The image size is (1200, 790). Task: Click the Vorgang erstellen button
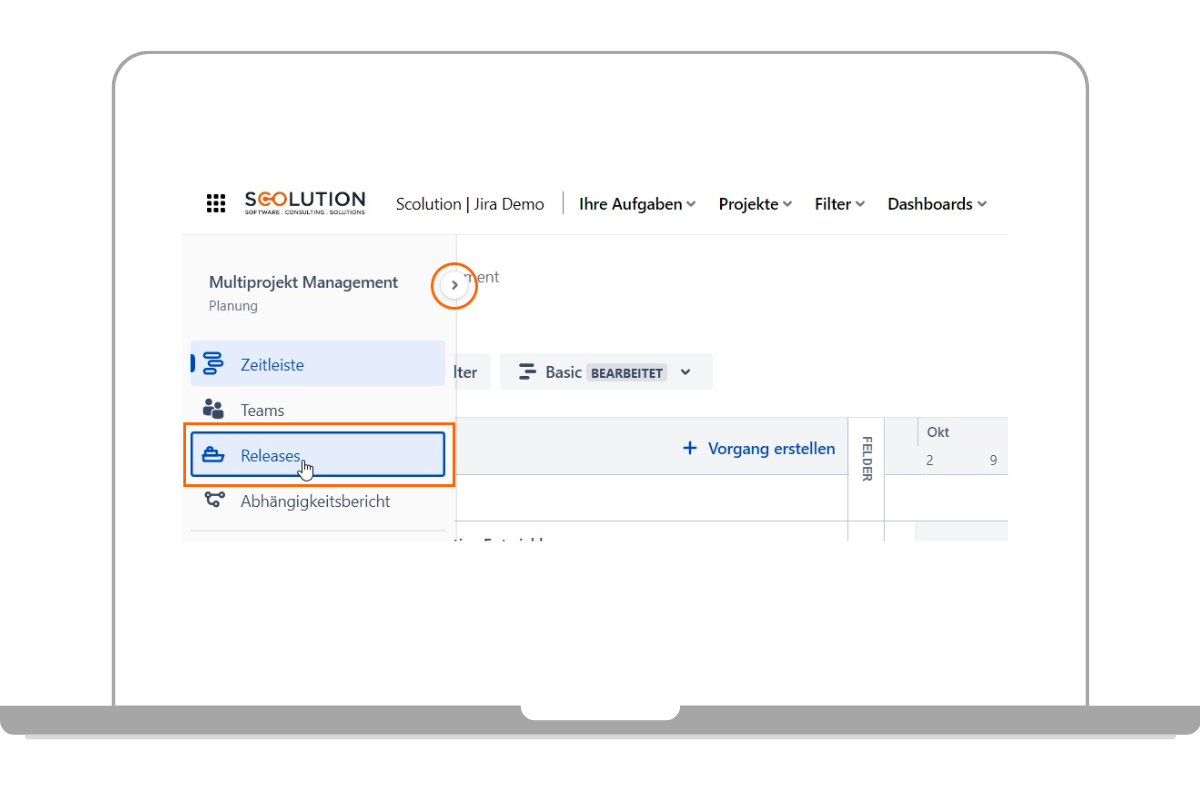[x=759, y=449]
